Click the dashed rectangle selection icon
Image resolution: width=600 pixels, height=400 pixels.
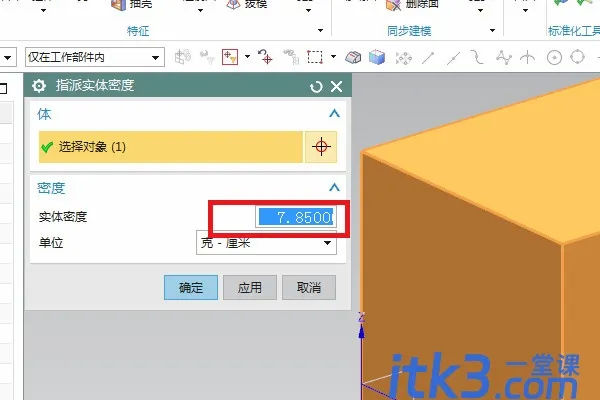pyautogui.click(x=315, y=57)
